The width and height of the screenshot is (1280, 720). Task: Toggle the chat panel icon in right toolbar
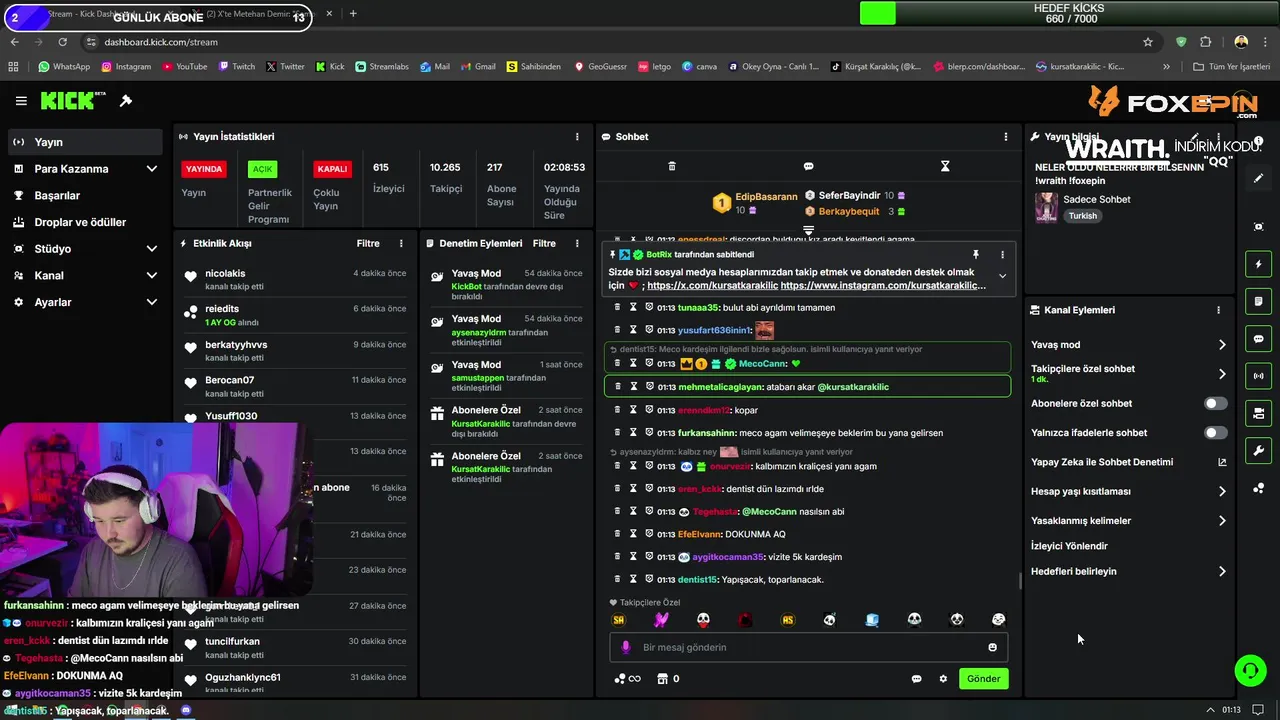pos(1259,339)
